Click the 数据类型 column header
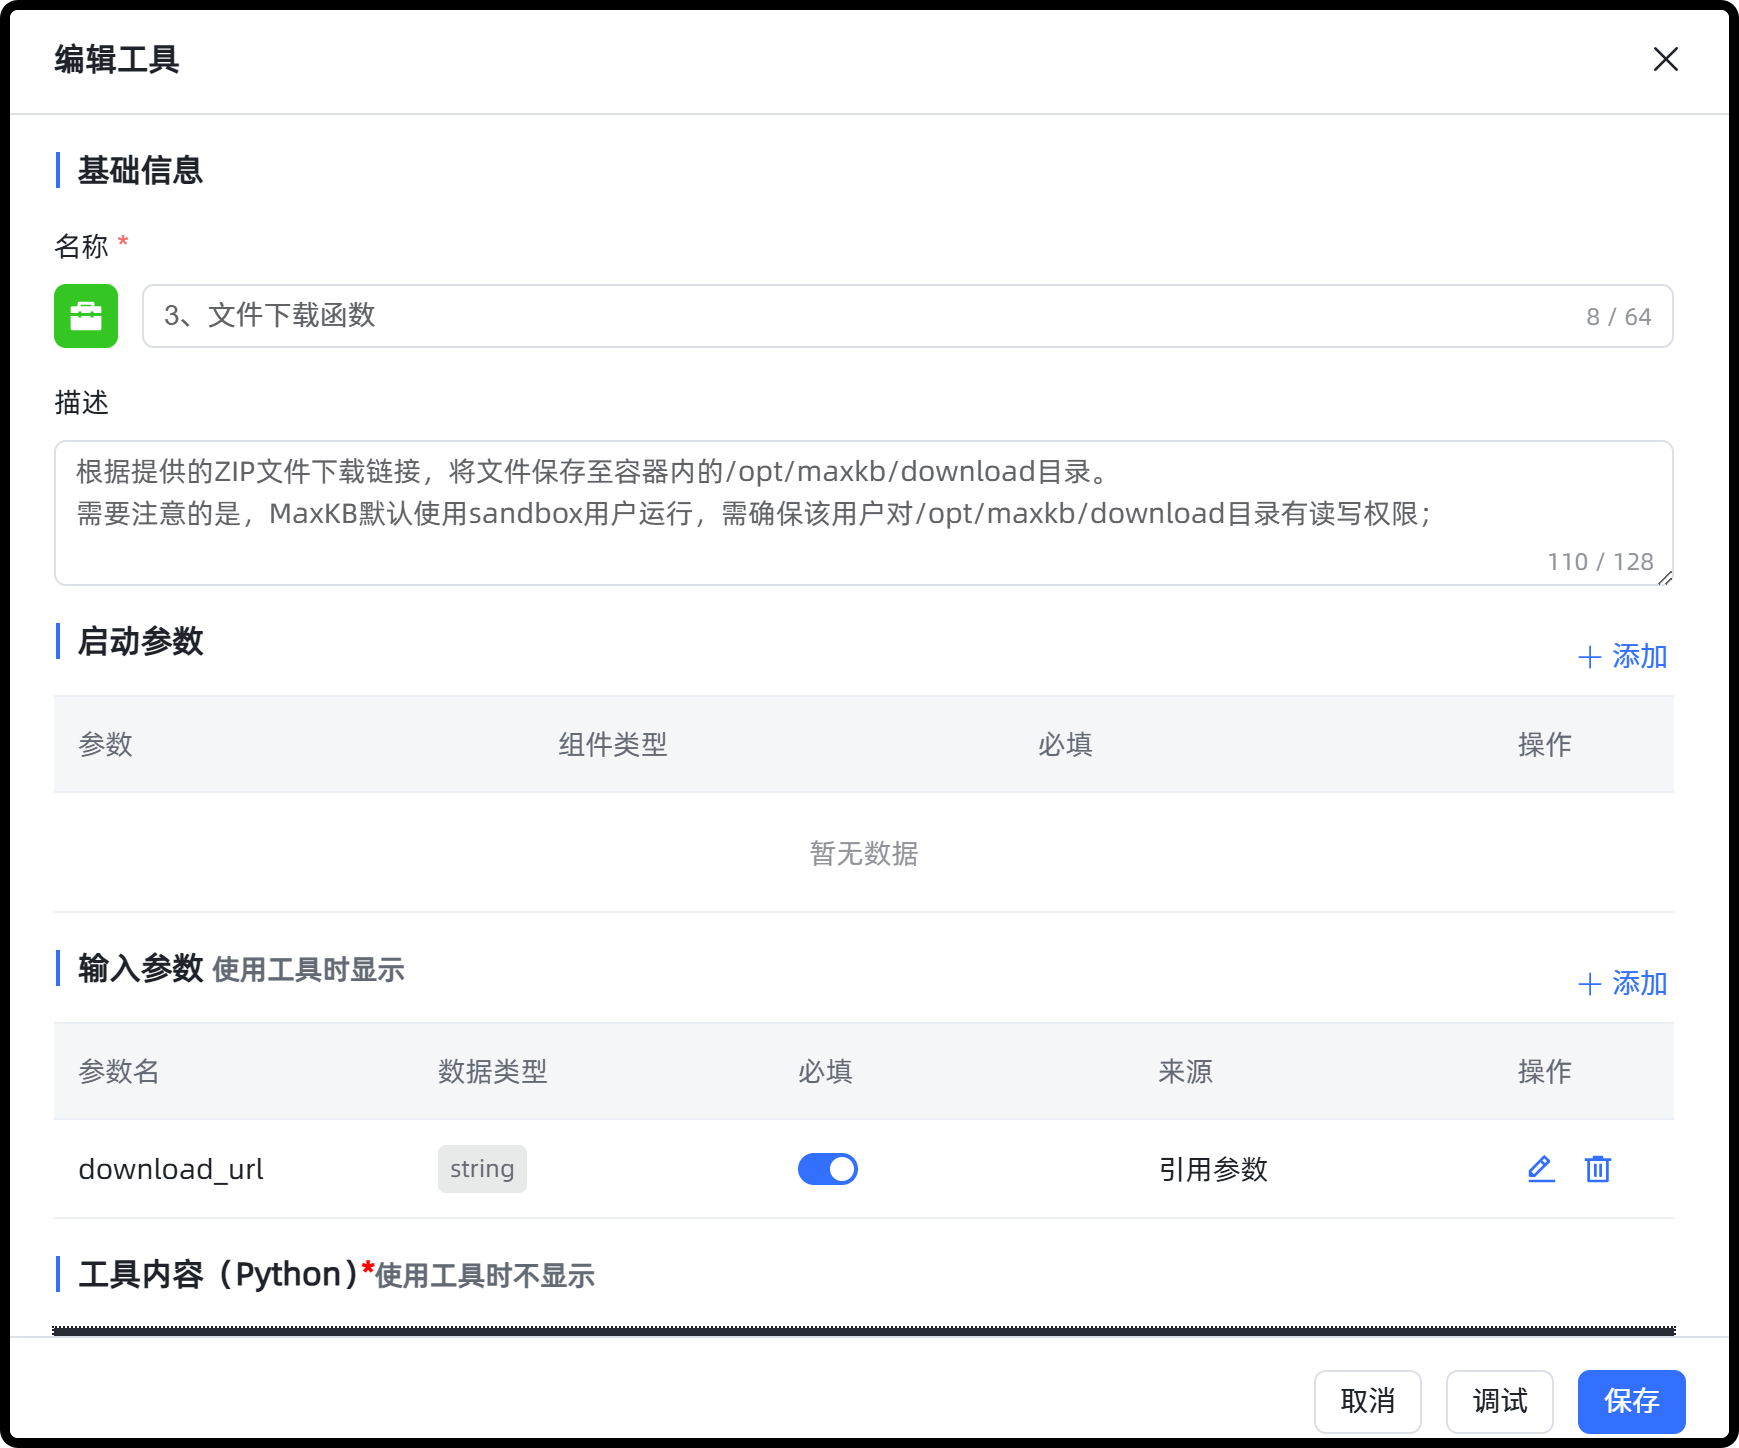 (x=493, y=1072)
